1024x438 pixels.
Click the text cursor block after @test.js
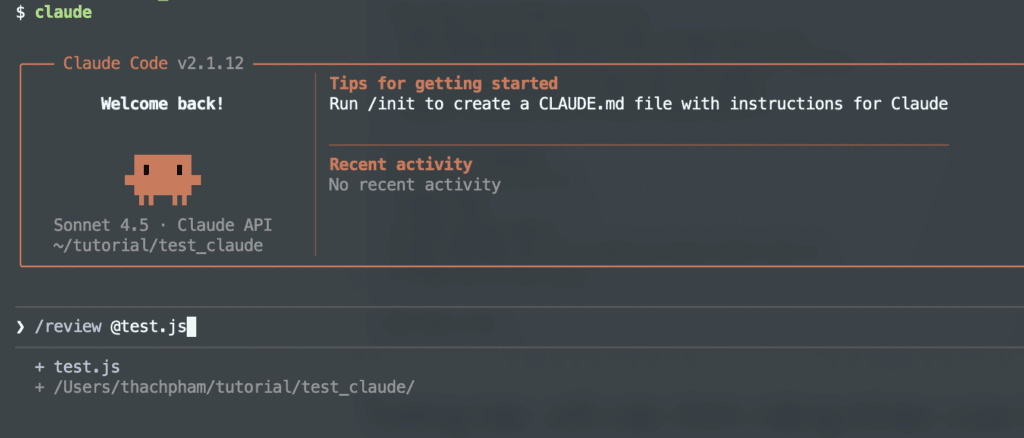[192, 326]
